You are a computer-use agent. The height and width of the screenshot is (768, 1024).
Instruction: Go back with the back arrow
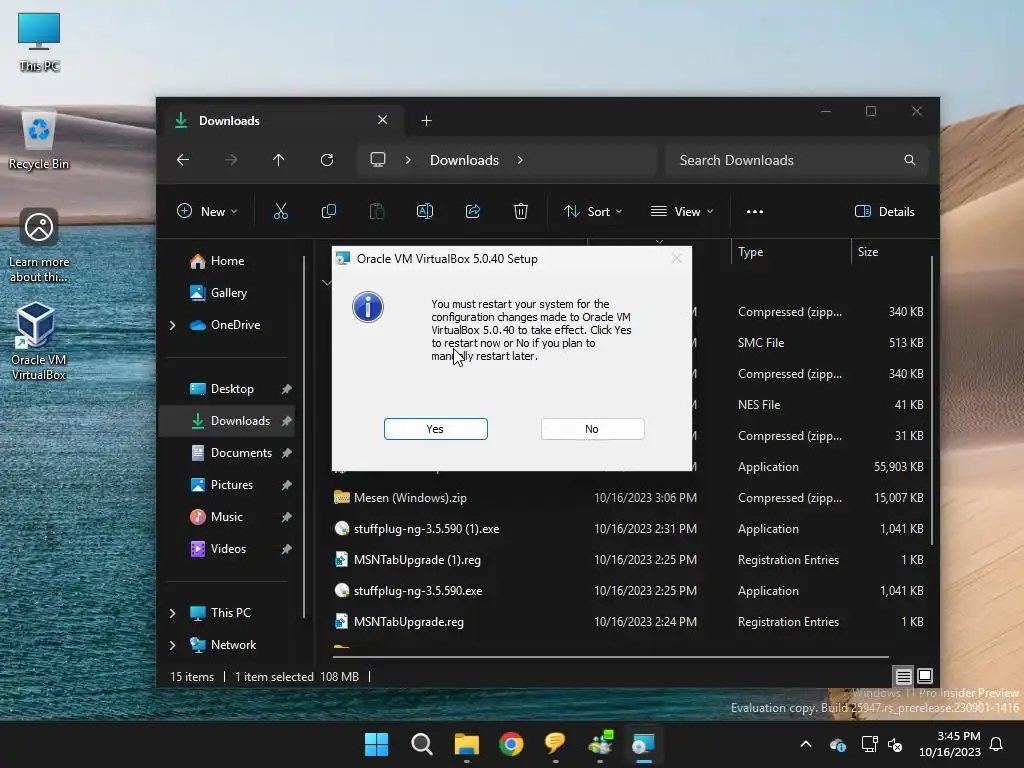coord(183,160)
